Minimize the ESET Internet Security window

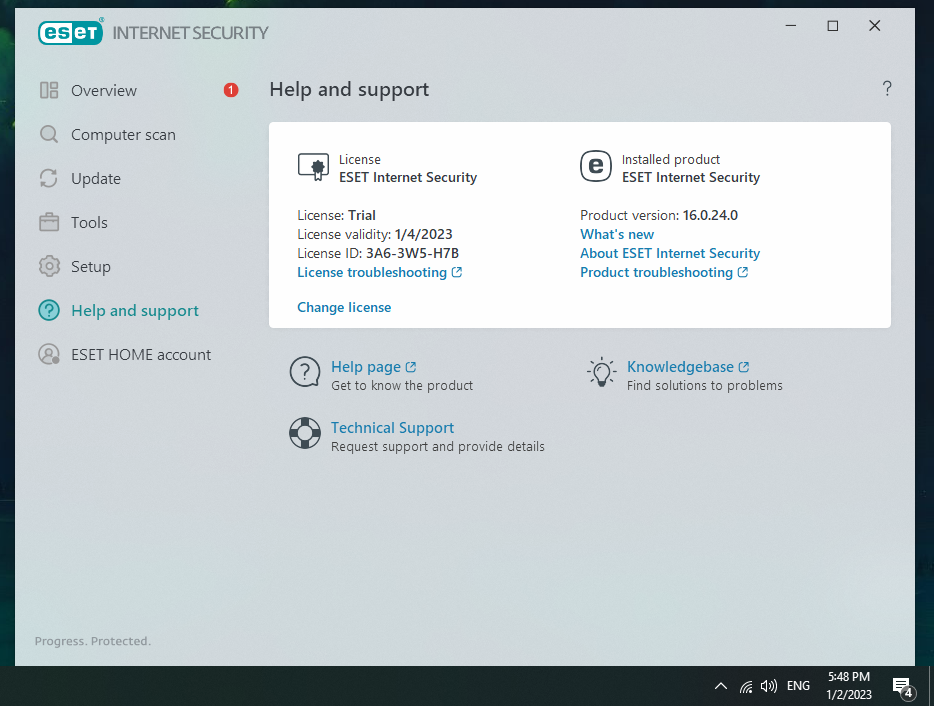coord(791,26)
